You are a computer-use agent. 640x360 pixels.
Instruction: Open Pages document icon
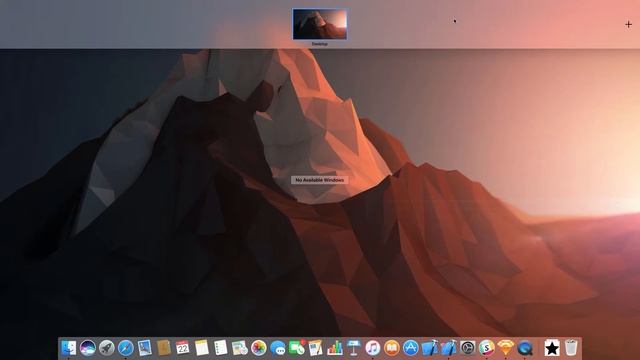[x=316, y=348]
